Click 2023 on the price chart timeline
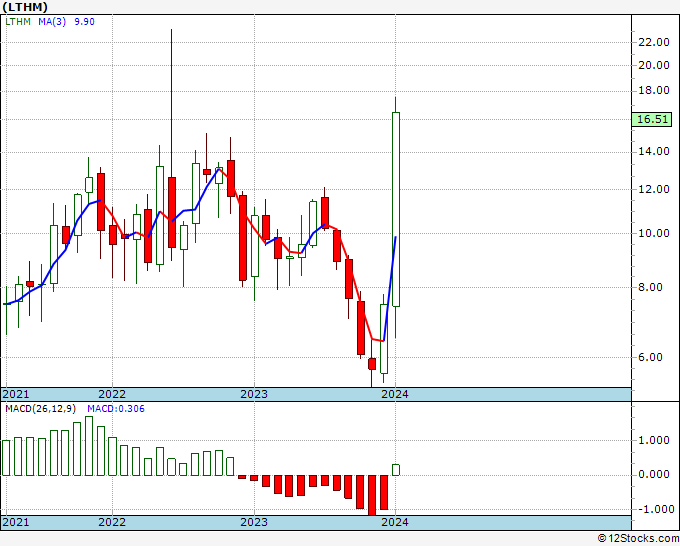The width and height of the screenshot is (680, 546). point(254,394)
